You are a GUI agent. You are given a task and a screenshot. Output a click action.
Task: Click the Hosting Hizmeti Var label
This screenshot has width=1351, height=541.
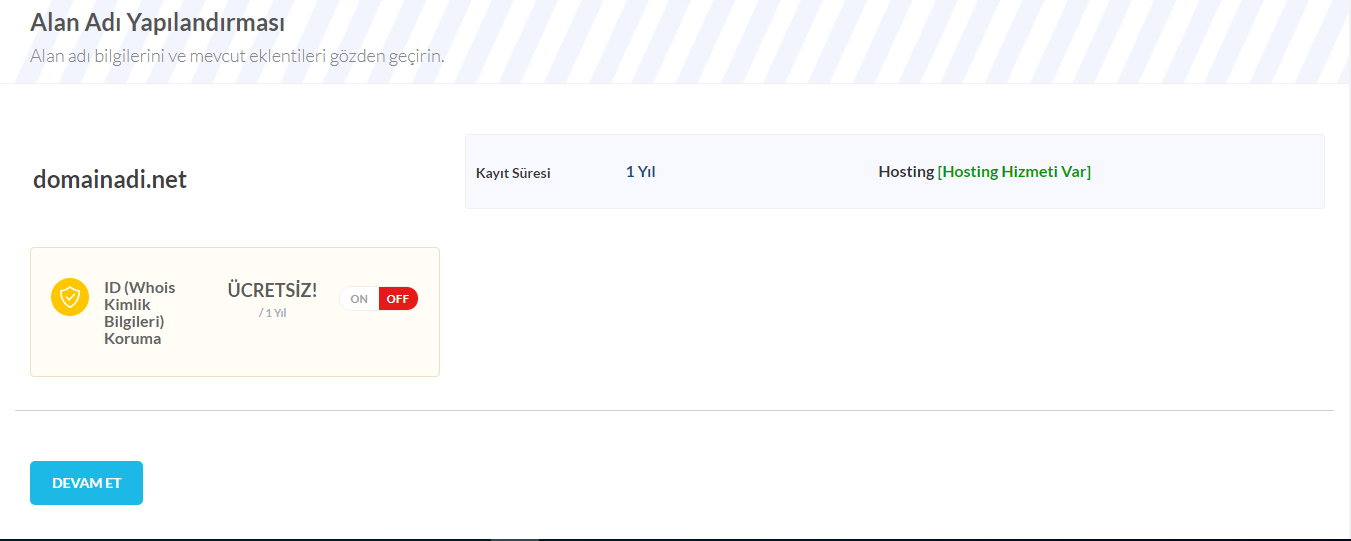(1014, 172)
